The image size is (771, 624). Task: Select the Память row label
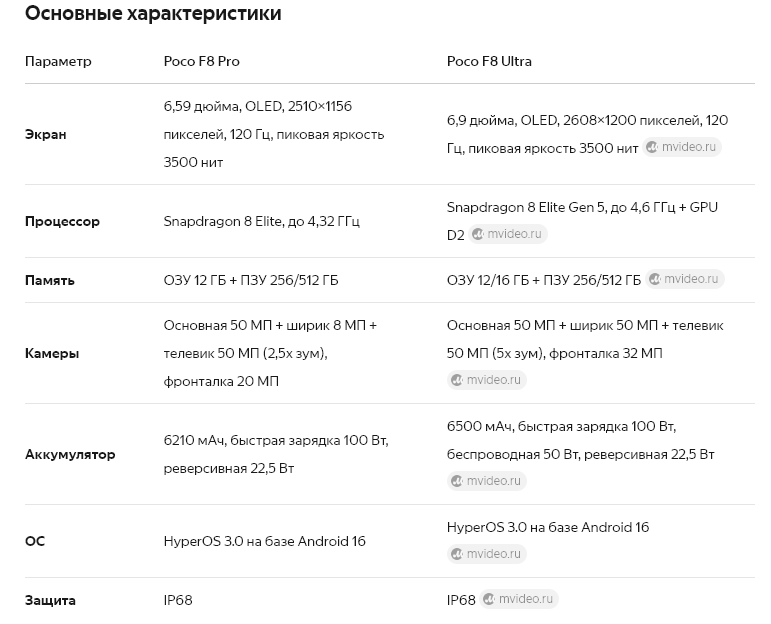(50, 280)
